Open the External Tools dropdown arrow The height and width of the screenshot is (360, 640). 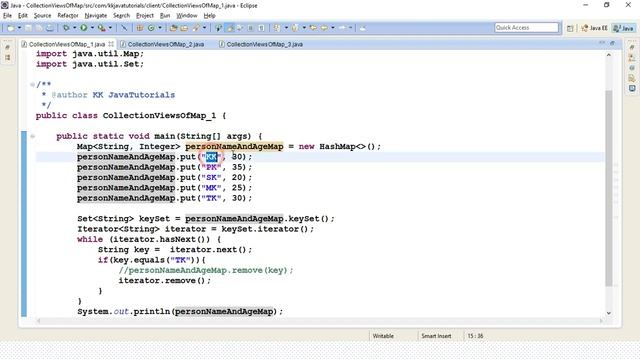click(x=110, y=28)
